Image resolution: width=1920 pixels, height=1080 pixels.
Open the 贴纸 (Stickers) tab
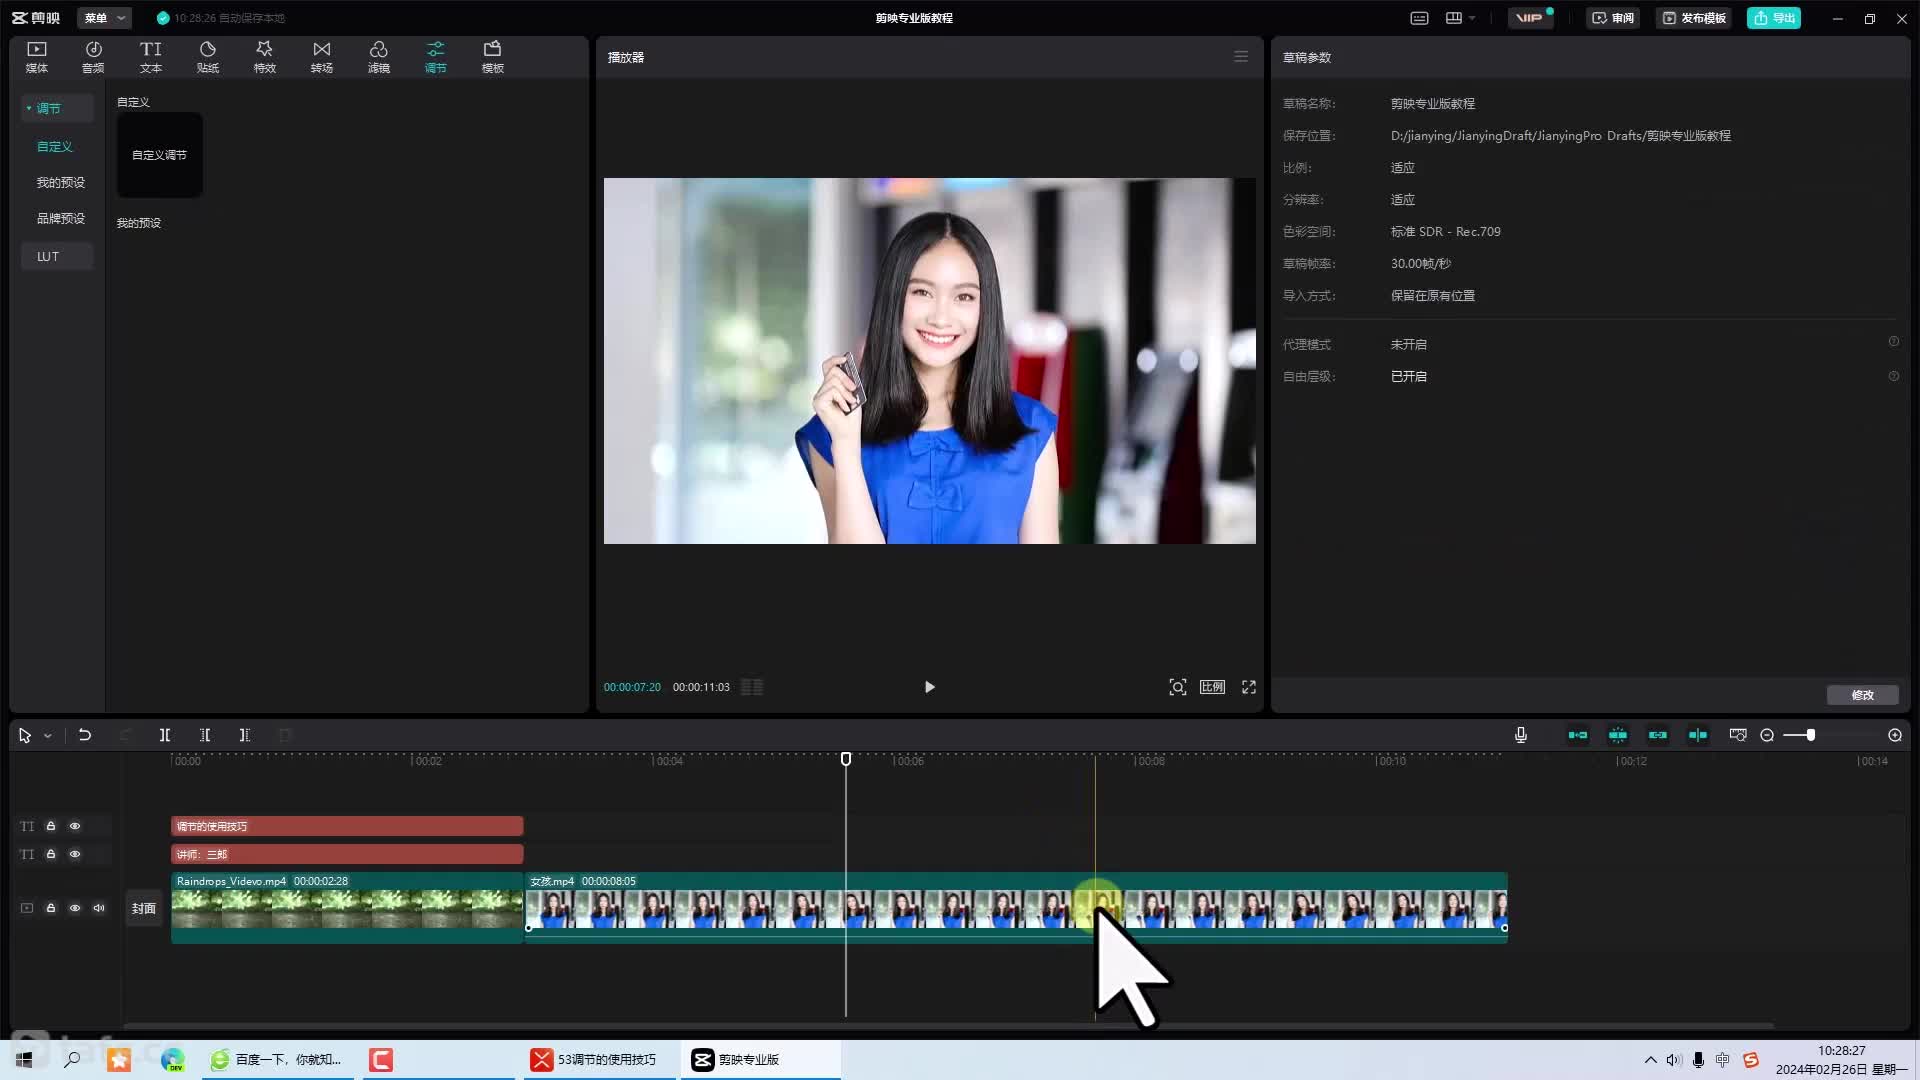[x=208, y=57]
